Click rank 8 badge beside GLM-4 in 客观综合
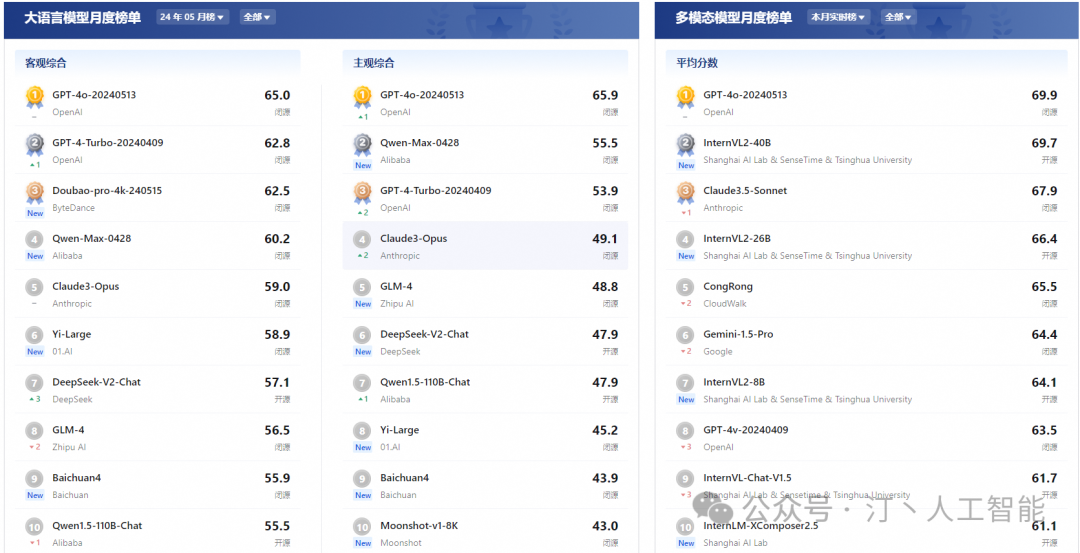 [34, 431]
